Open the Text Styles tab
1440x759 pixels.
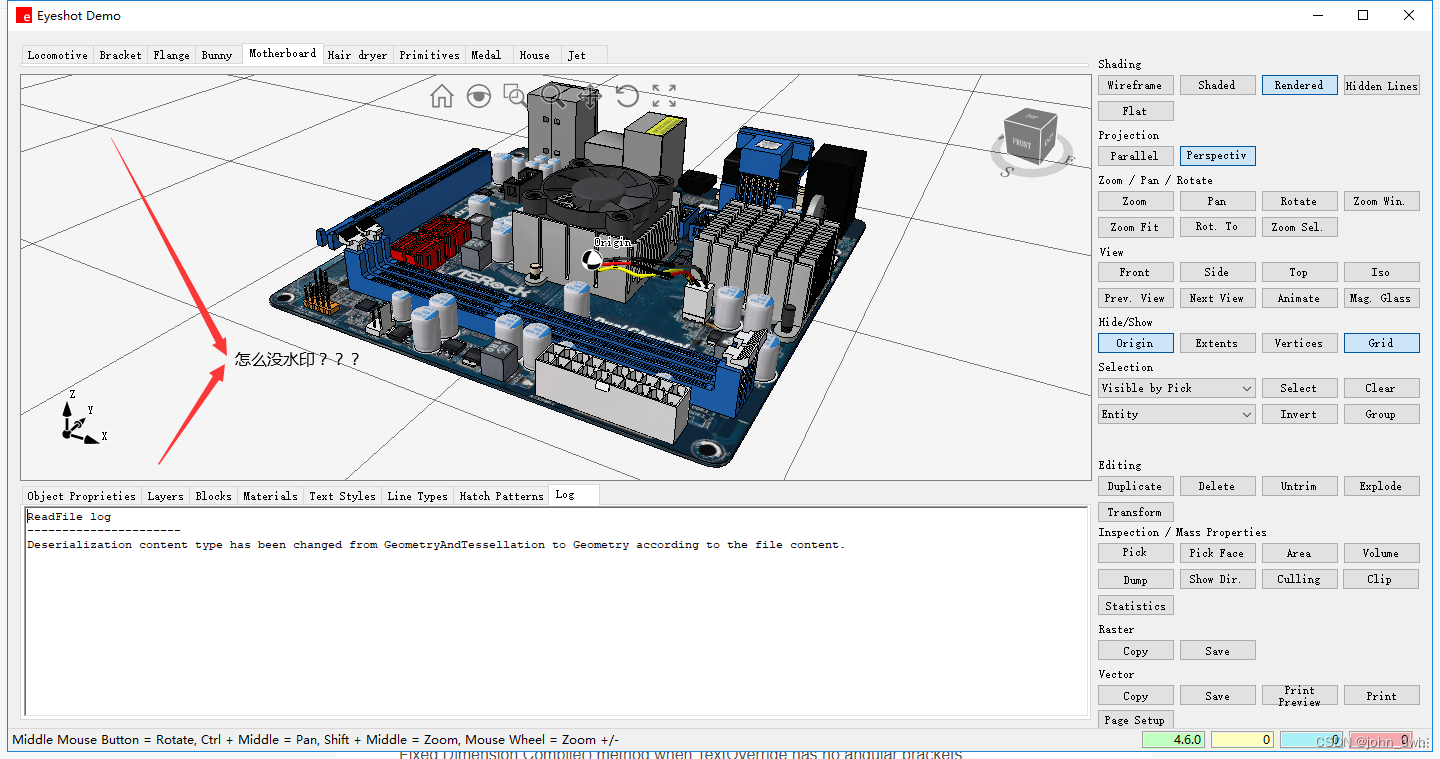[343, 496]
